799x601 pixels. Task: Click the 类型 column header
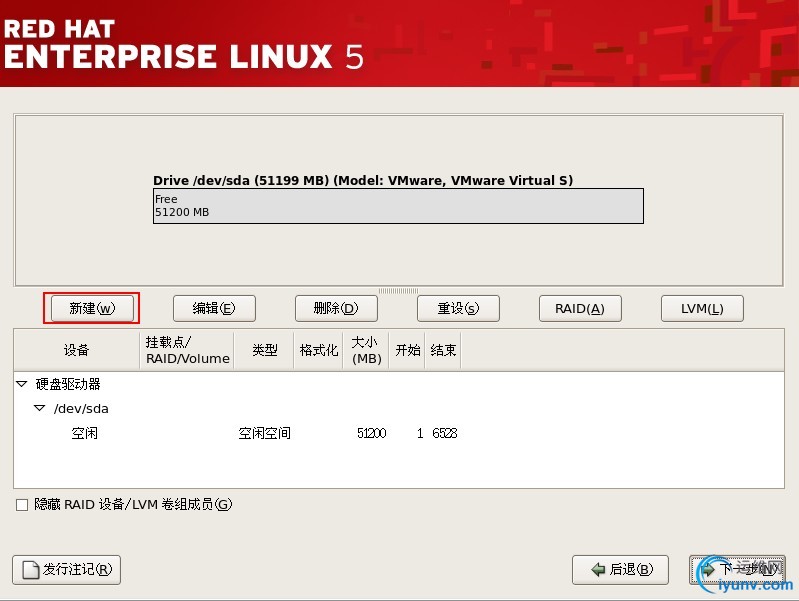[x=264, y=350]
